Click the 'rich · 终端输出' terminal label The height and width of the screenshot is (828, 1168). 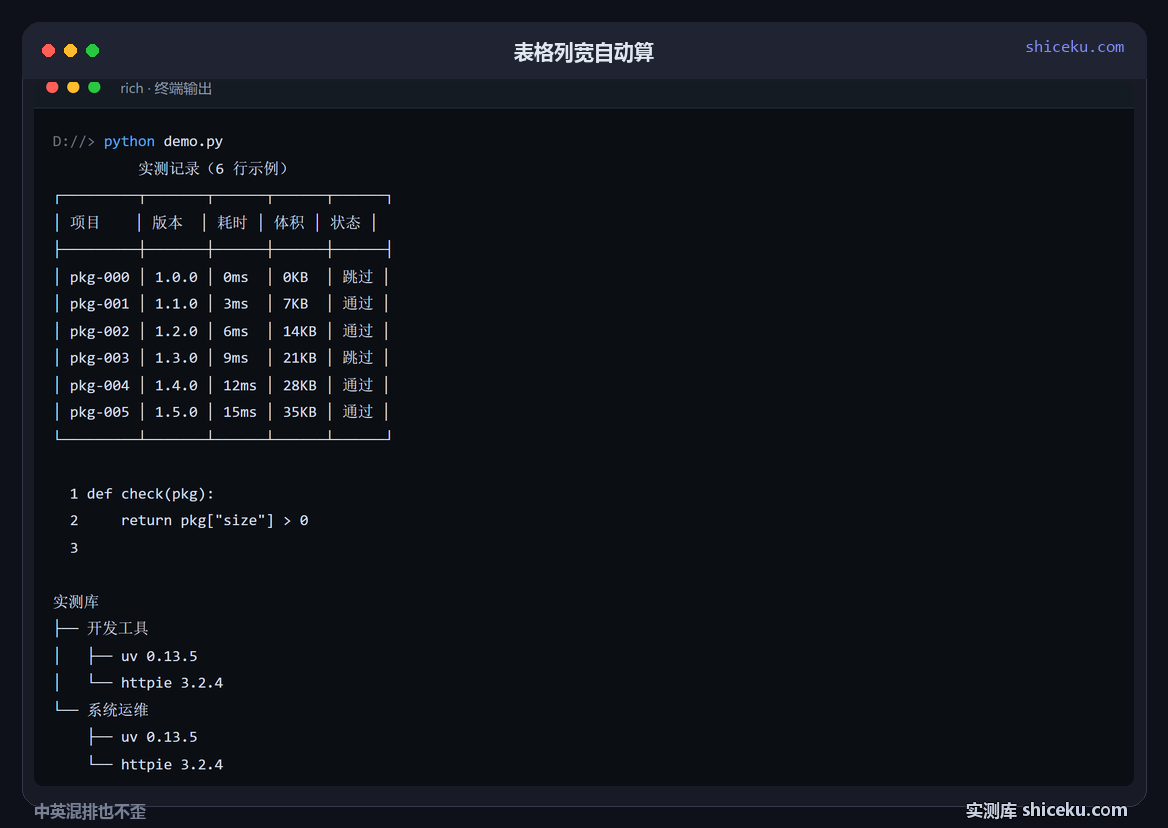[x=166, y=89]
